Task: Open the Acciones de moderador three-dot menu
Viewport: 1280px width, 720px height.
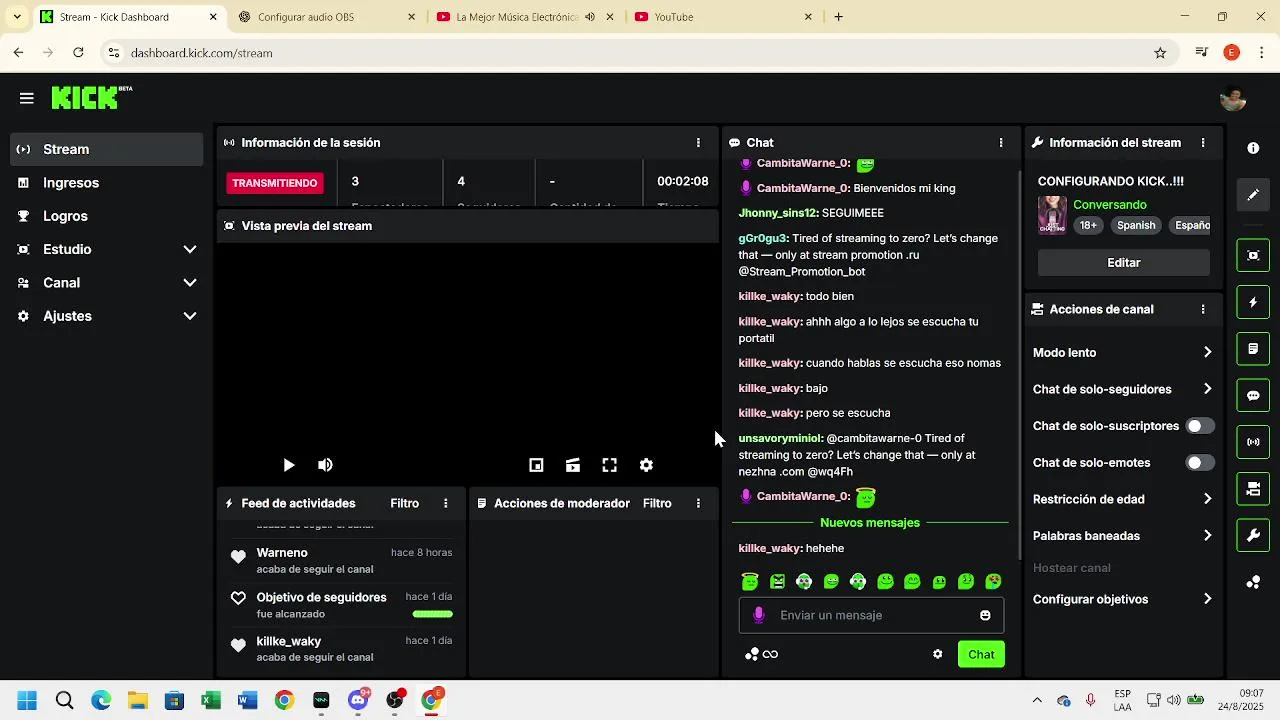Action: (x=698, y=503)
